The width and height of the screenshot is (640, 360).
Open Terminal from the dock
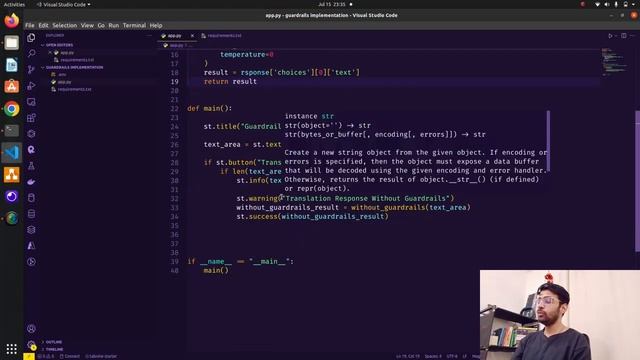pyautogui.click(x=11, y=131)
